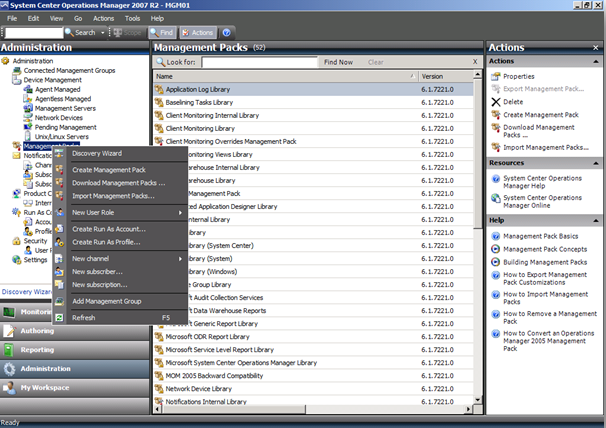Click Network Device Library pack icon
Screen dimensions: 606x428
click(159, 389)
